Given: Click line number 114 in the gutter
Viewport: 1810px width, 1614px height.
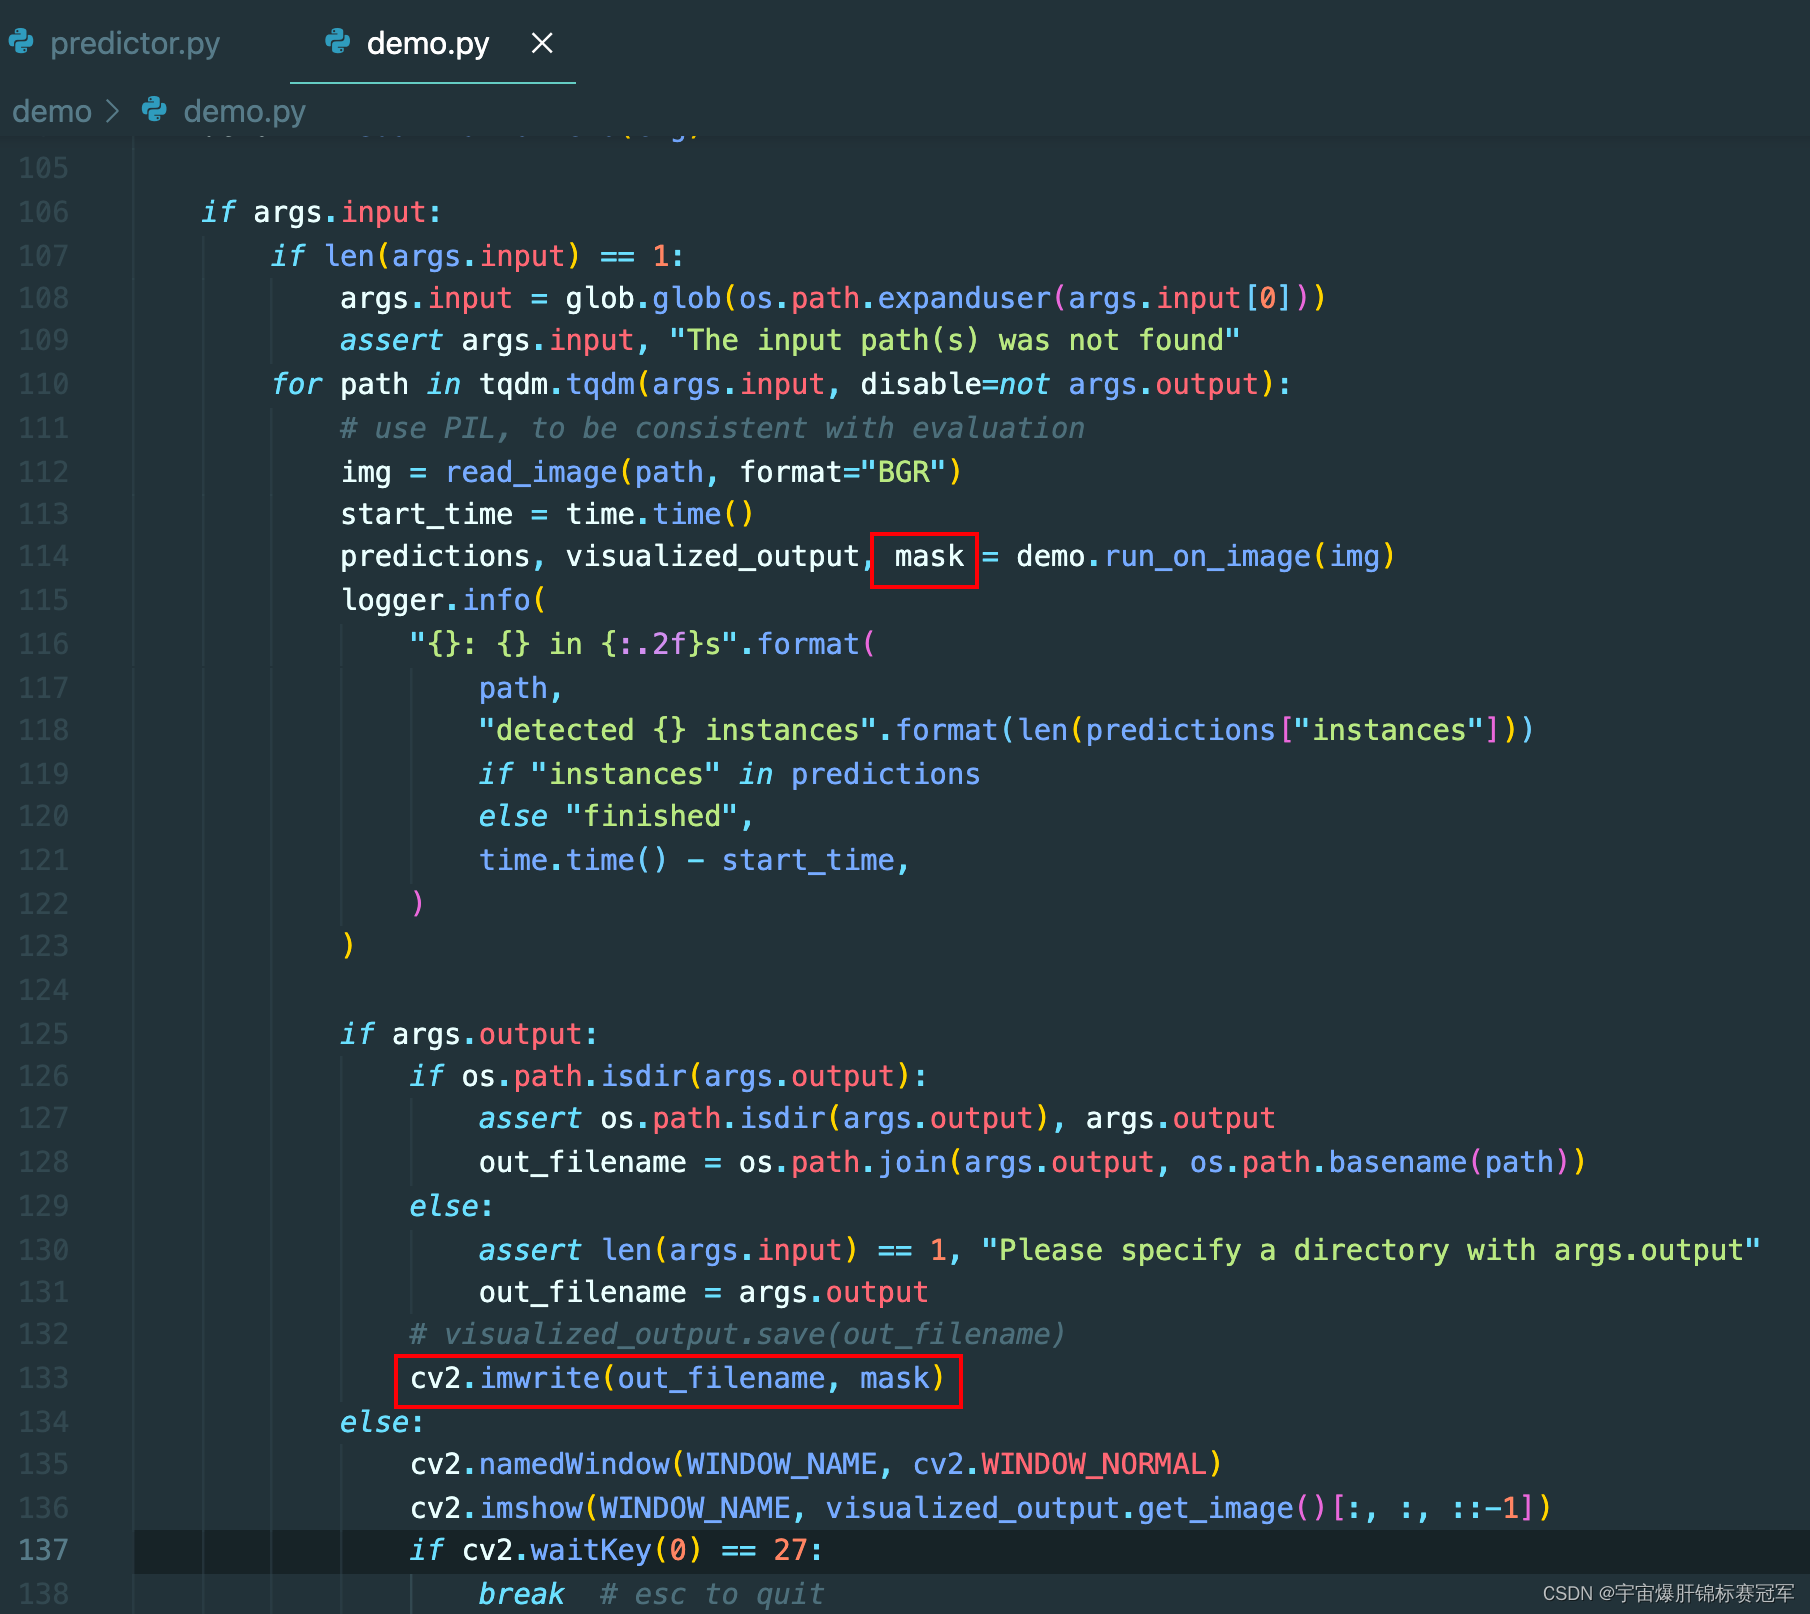Looking at the screenshot, I should point(44,556).
